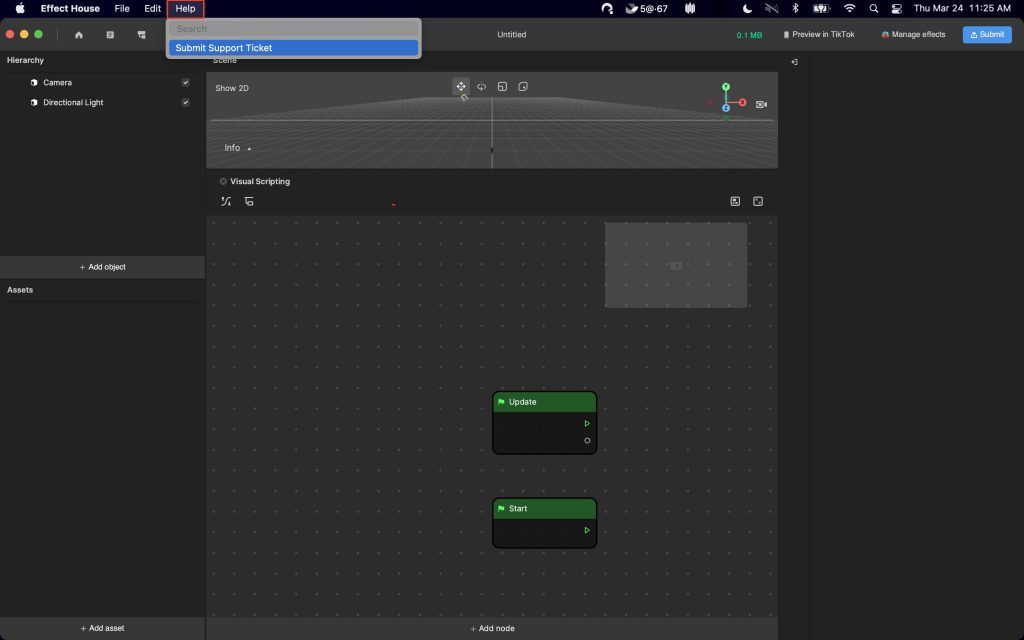Click the Update node's green execution port

[587, 424]
